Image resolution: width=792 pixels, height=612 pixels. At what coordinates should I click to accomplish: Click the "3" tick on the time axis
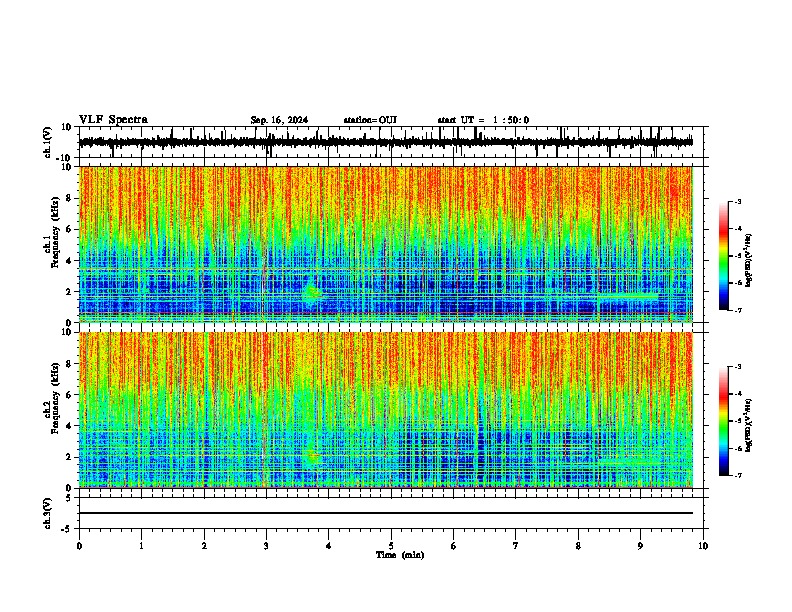pyautogui.click(x=266, y=546)
